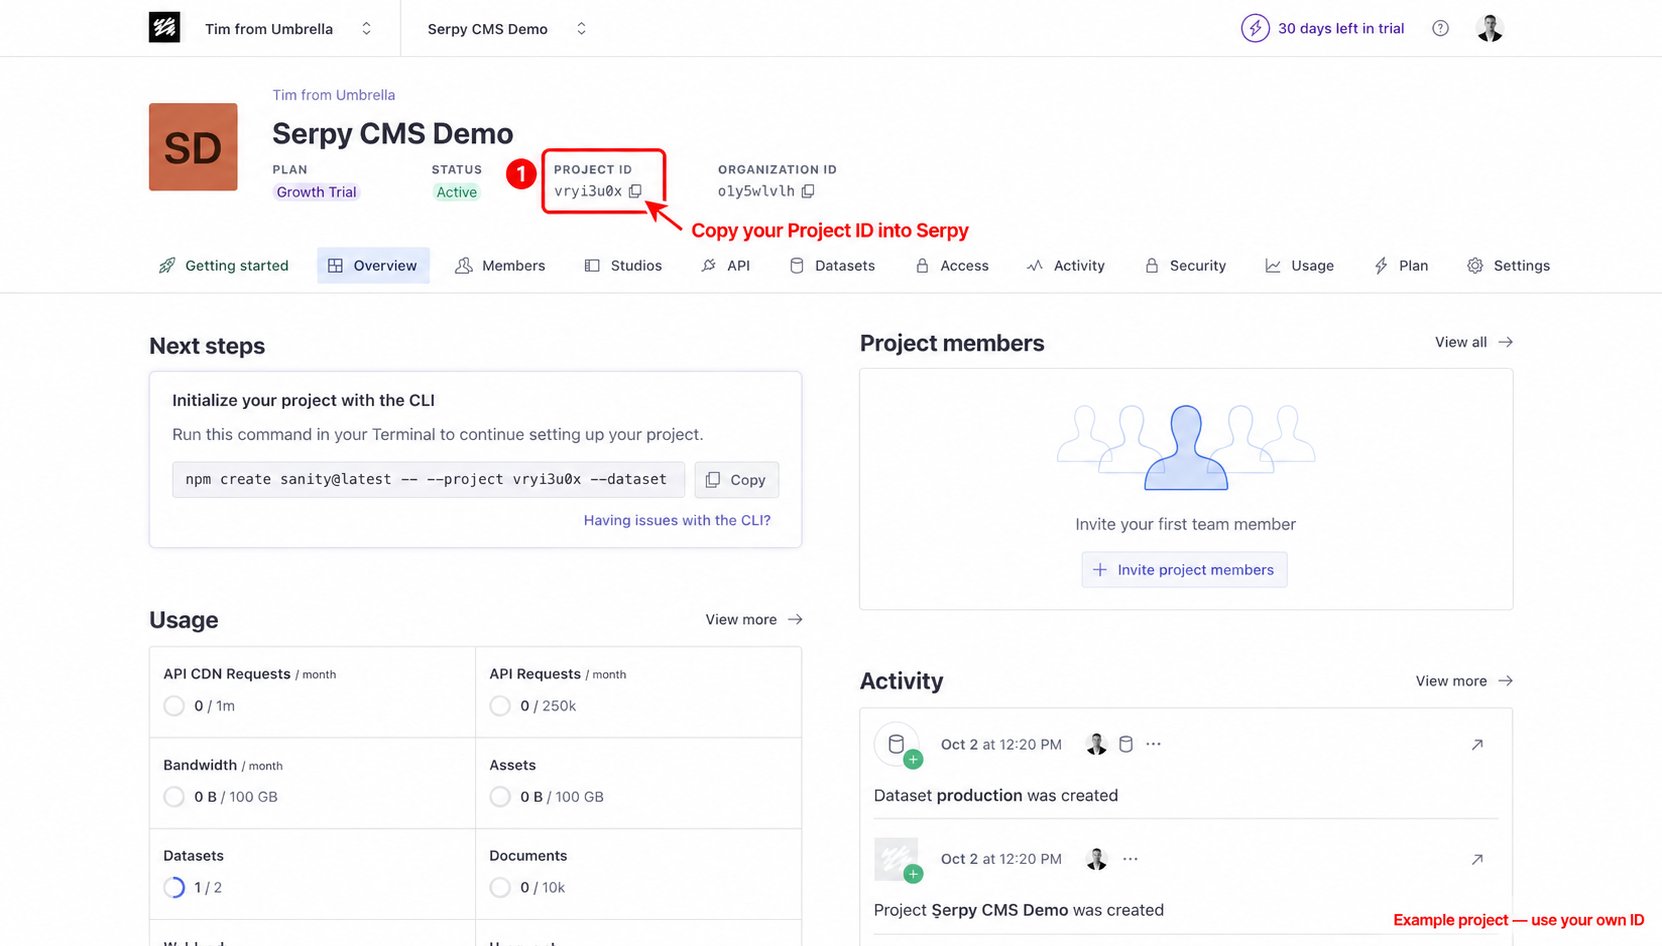Screen dimensions: 1662x946
Task: Open external link for Dataset production activity
Action: (x=1477, y=744)
